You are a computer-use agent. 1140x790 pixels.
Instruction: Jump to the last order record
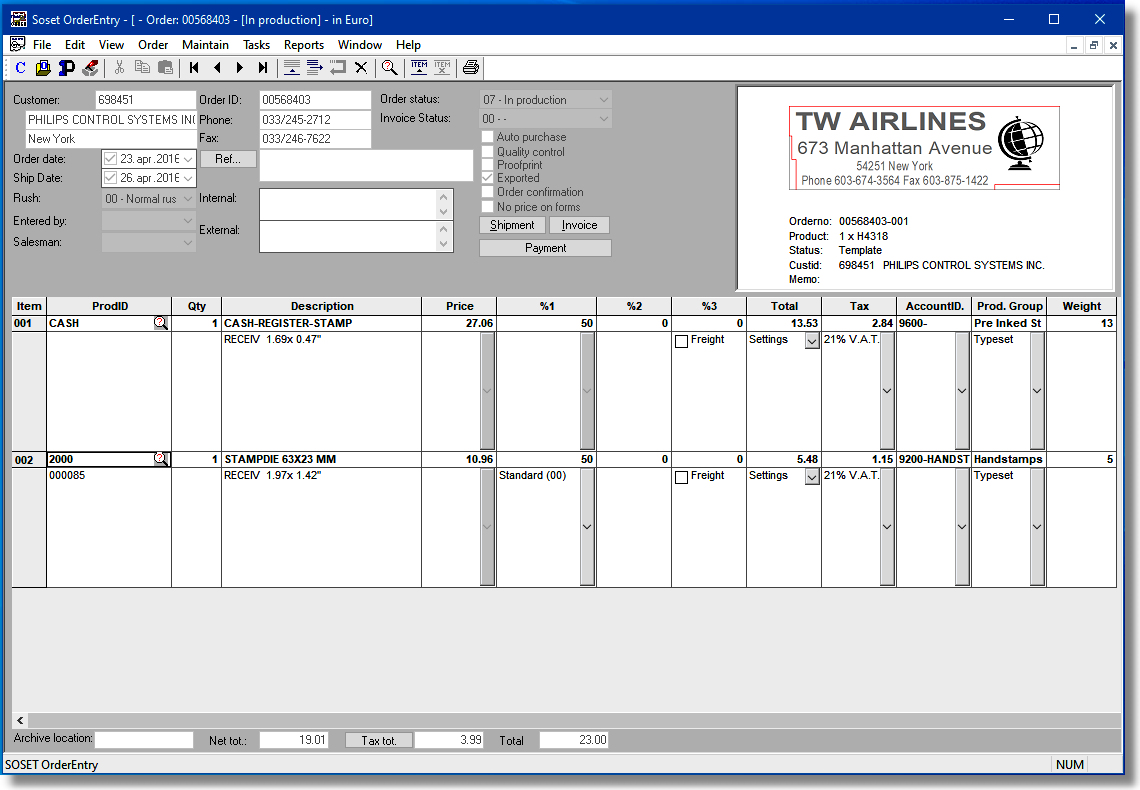pyautogui.click(x=262, y=68)
